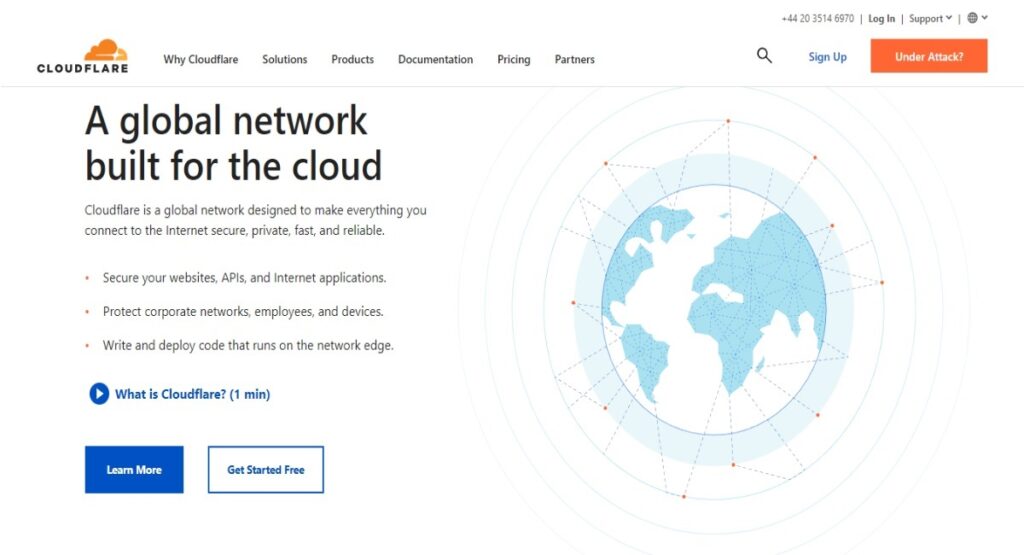This screenshot has height=555, width=1024.
Task: Open the Solutions menu
Action: click(x=285, y=59)
